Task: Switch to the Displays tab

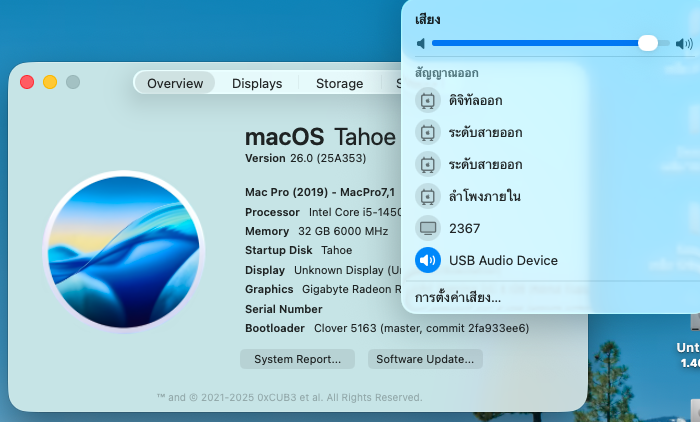Action: click(x=257, y=84)
